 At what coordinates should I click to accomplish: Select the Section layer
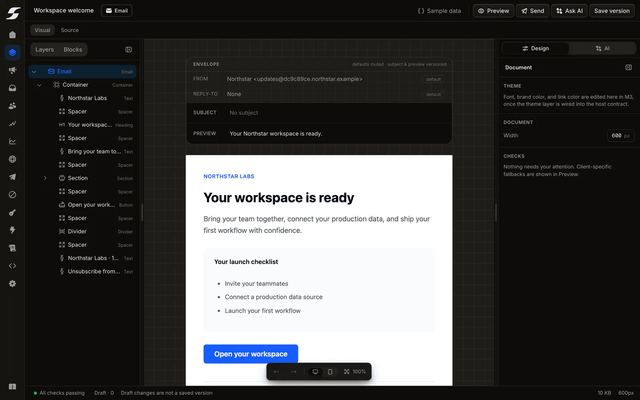coord(82,178)
